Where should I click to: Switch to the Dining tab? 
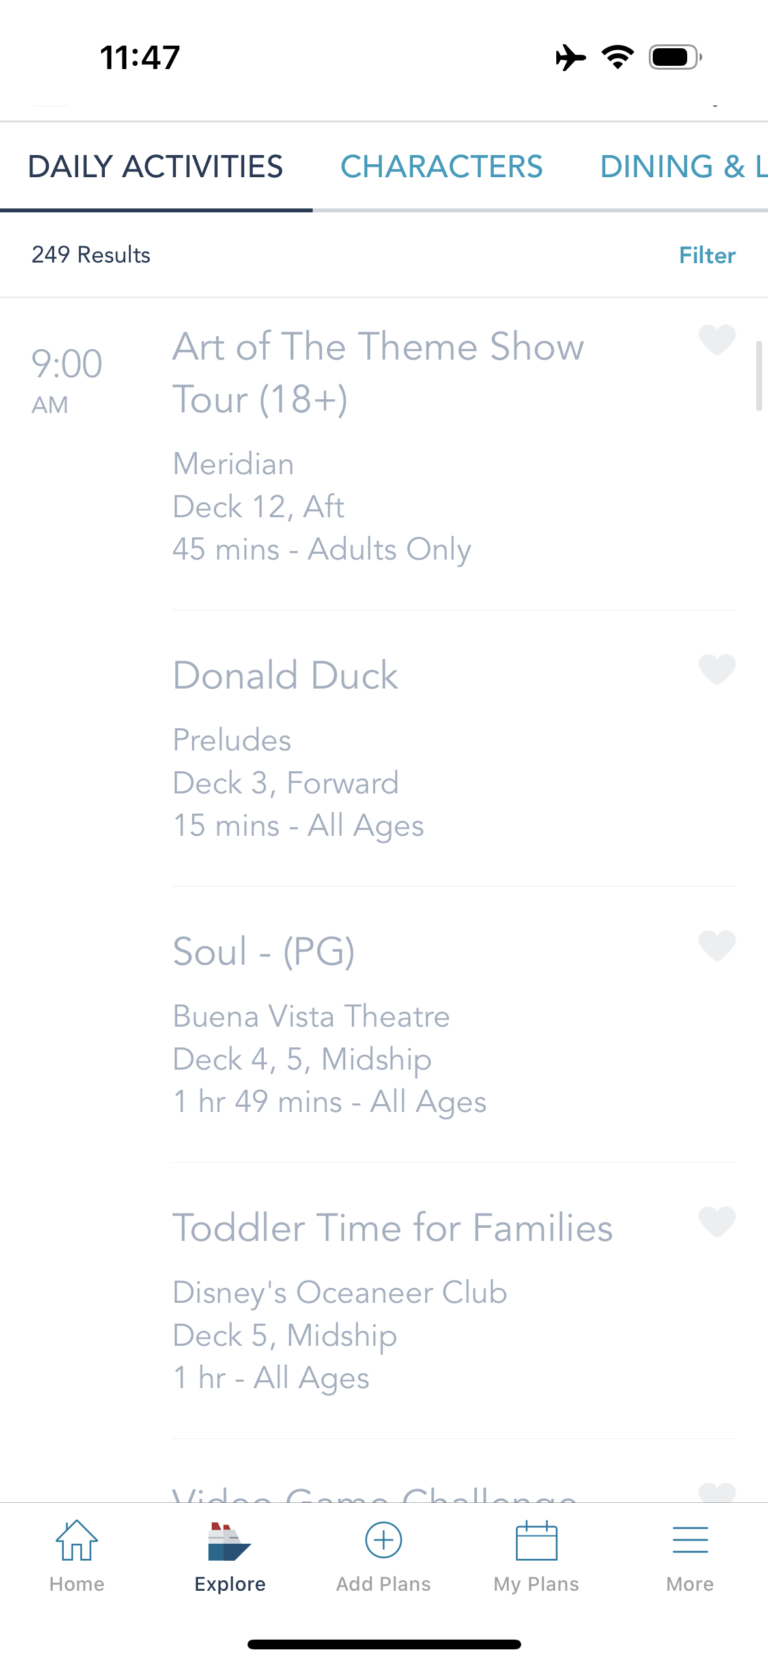click(682, 166)
